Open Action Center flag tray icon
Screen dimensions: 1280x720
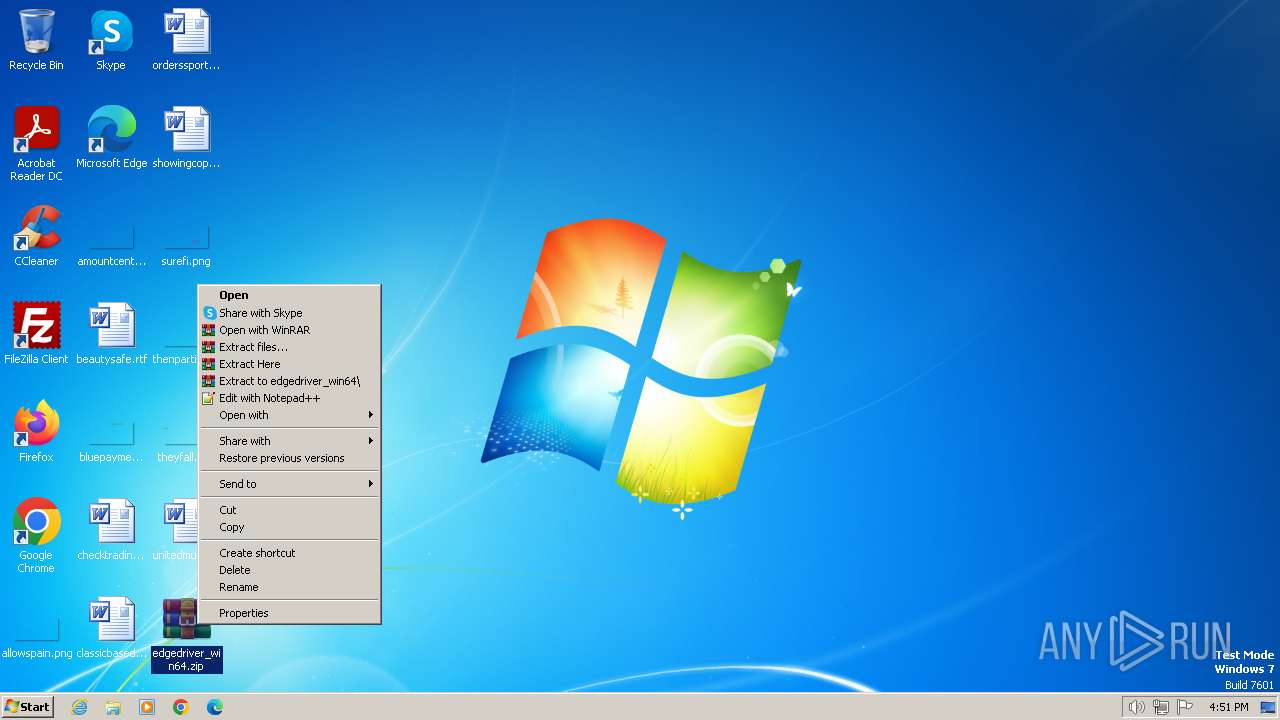click(x=1186, y=707)
